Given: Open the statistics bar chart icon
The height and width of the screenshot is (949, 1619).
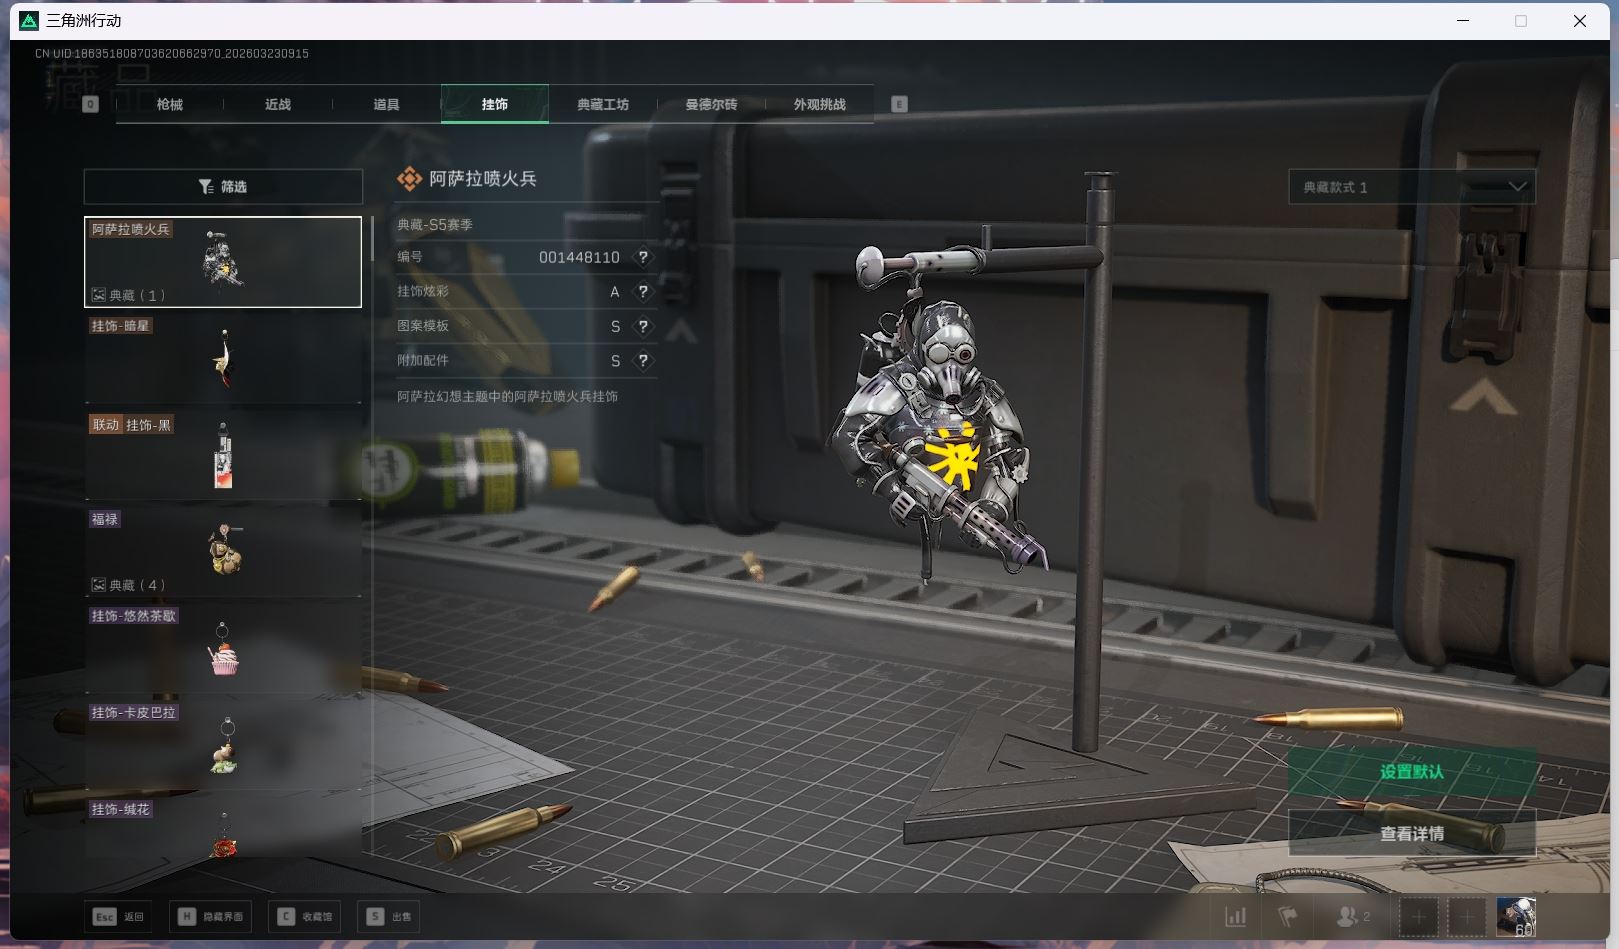Looking at the screenshot, I should pyautogui.click(x=1235, y=916).
